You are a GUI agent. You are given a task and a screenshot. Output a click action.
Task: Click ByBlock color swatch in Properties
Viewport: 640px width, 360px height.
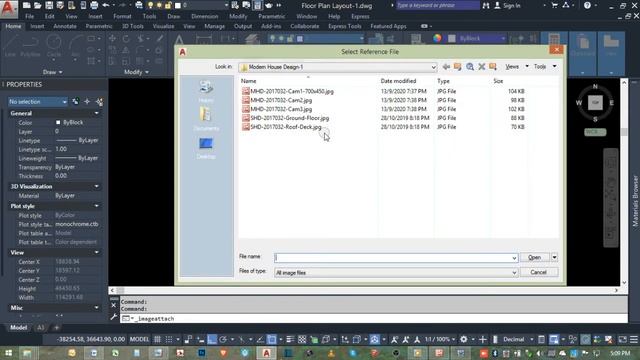(58, 122)
